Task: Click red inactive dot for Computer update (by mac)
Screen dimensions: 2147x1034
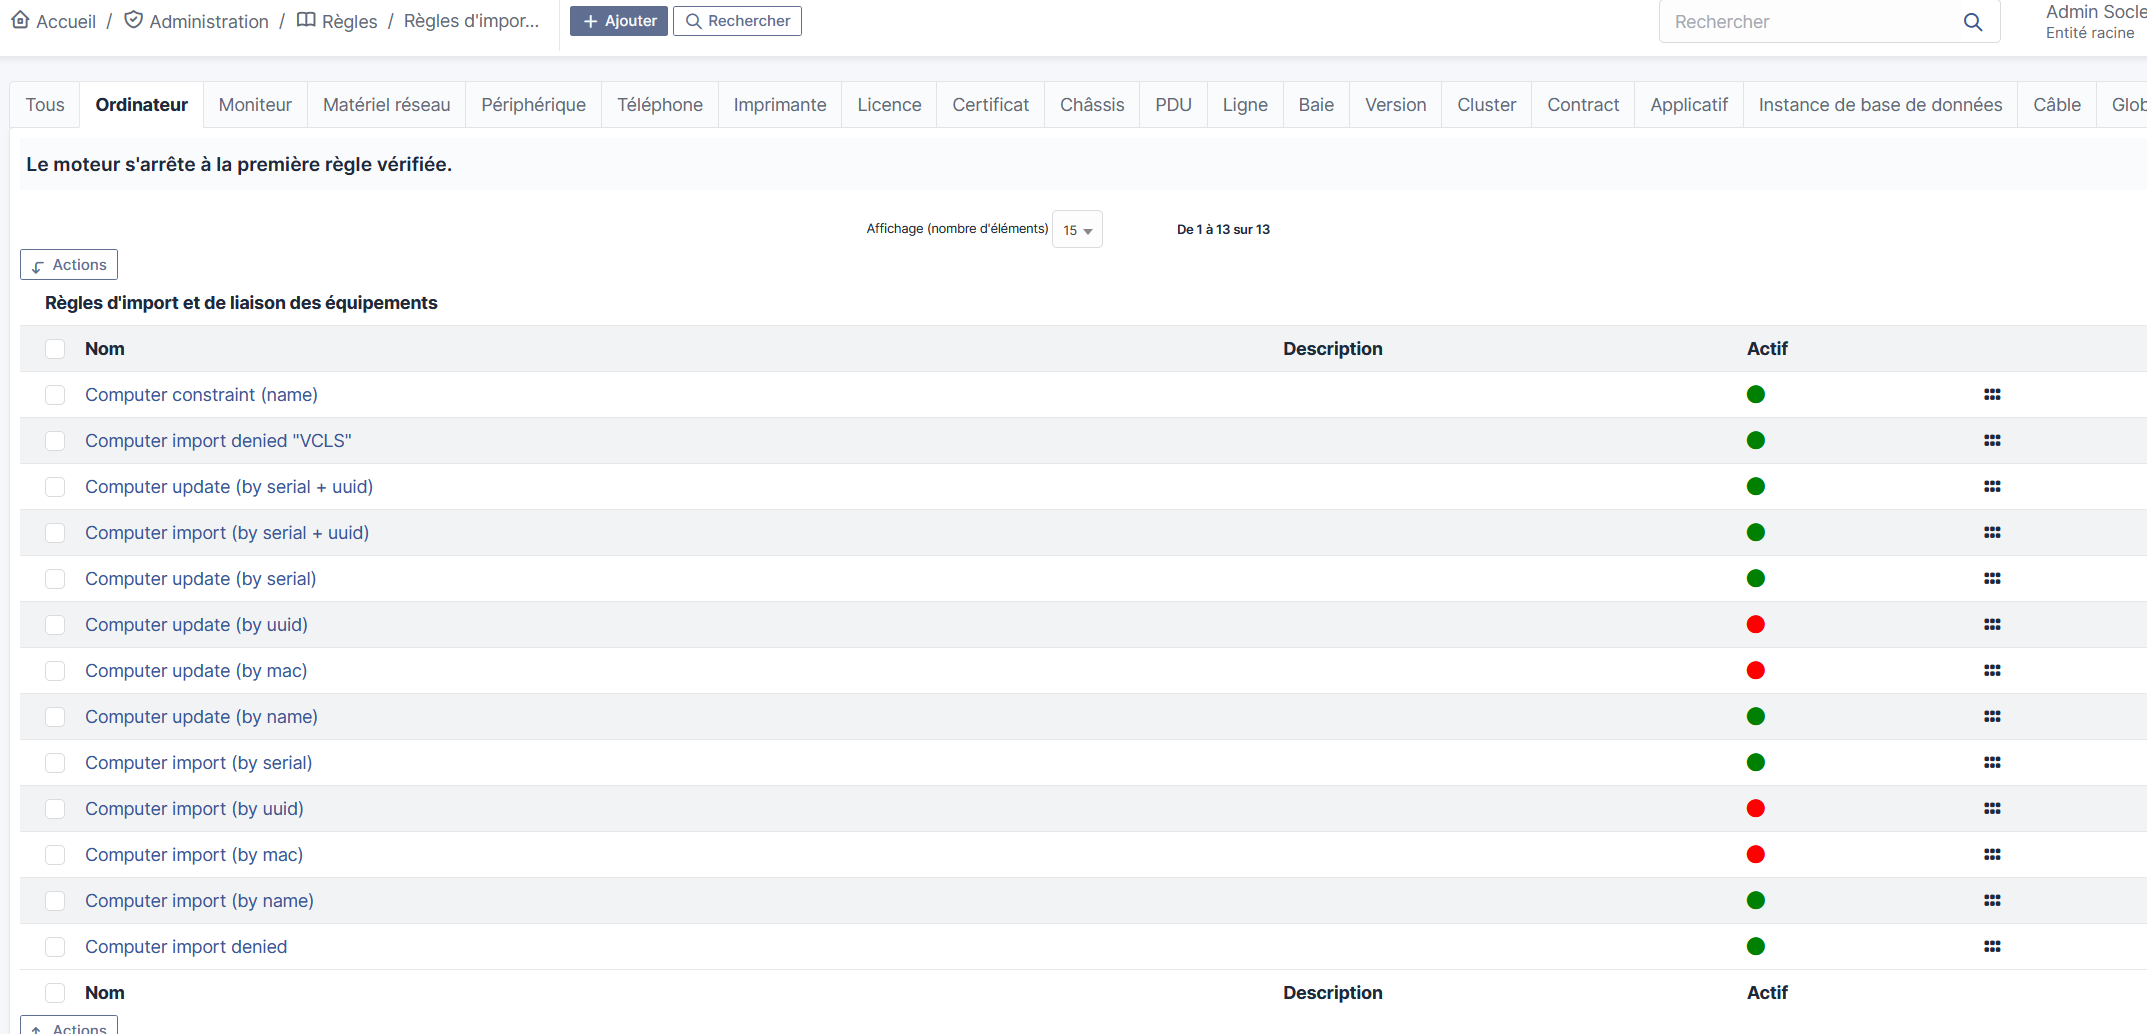Action: point(1755,670)
